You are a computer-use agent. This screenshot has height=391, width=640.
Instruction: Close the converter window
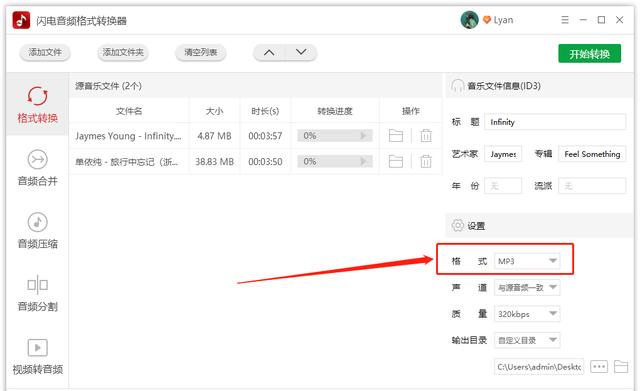(620, 20)
